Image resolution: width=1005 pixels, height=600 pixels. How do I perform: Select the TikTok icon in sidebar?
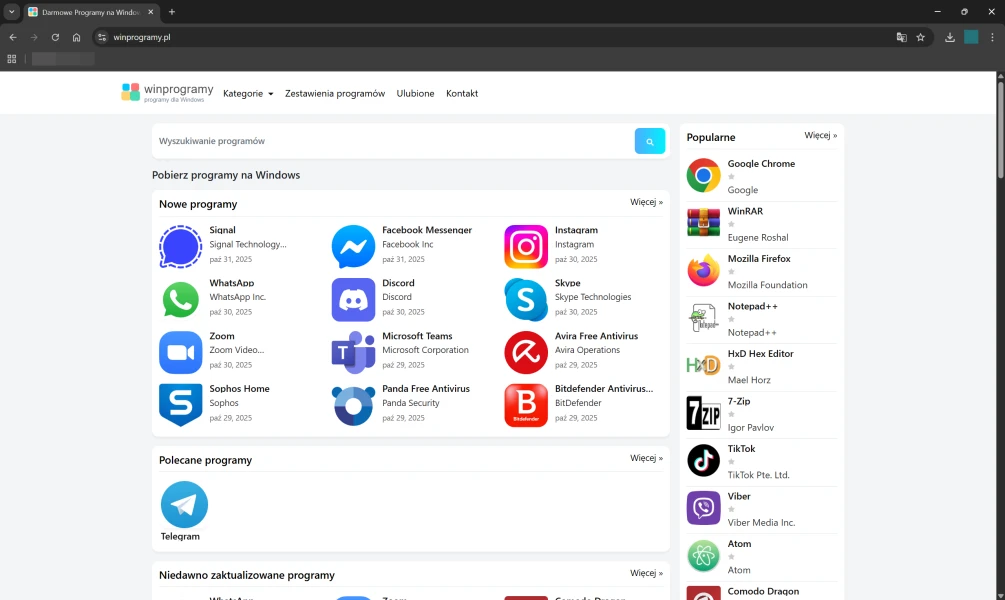pos(703,461)
